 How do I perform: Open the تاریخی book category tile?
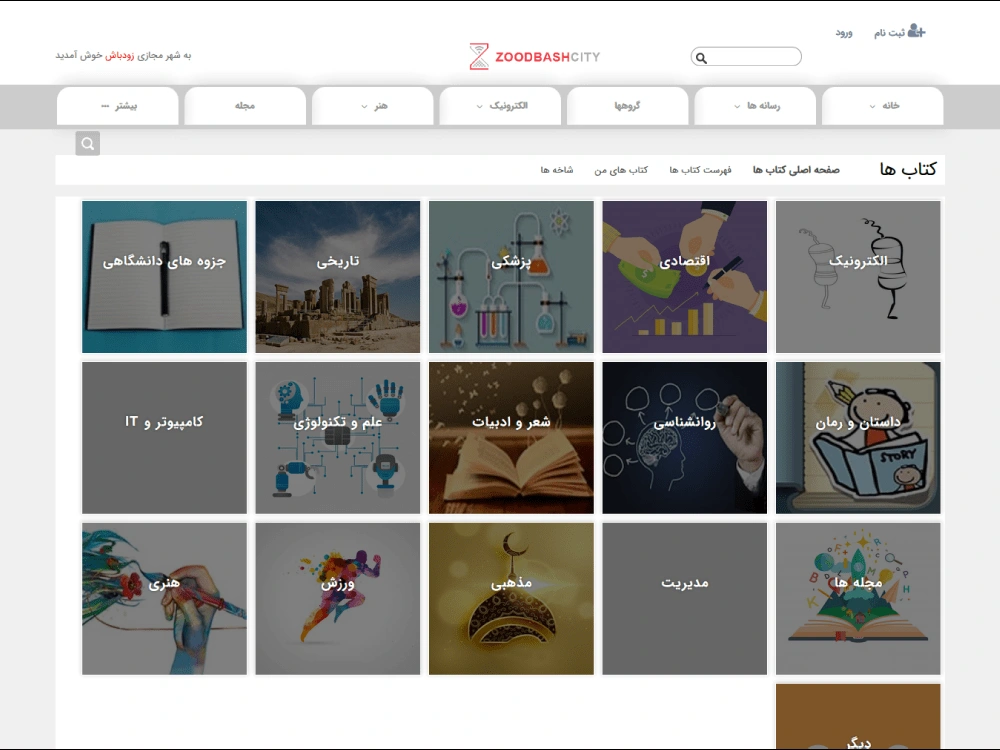point(337,277)
